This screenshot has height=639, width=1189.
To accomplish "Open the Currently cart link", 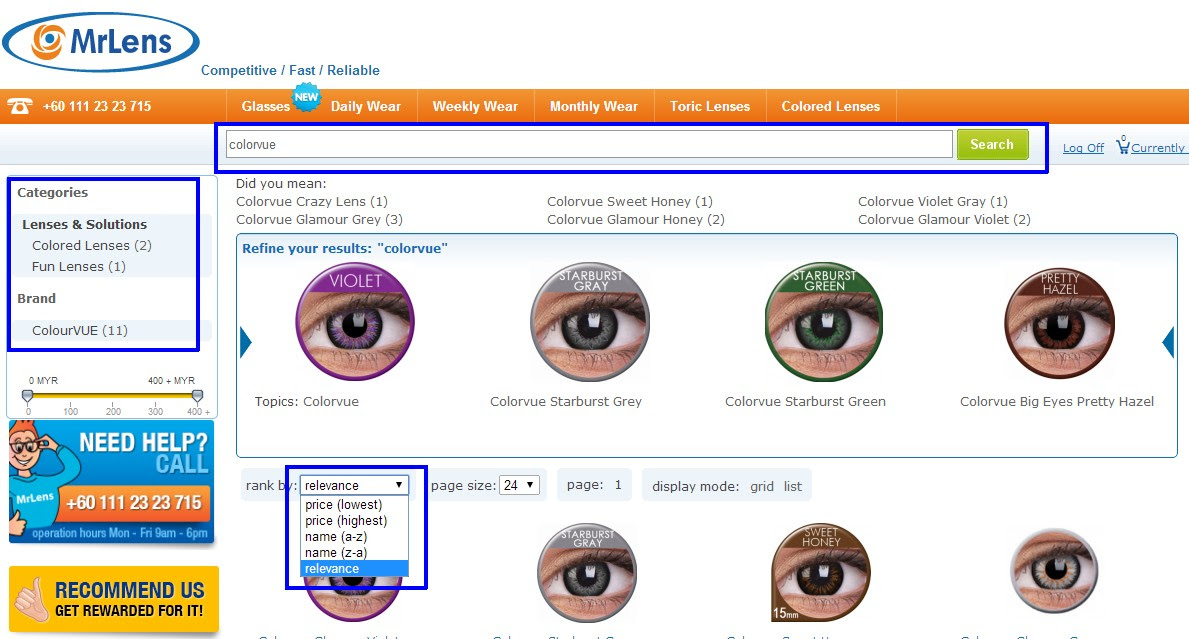I will click(1158, 148).
